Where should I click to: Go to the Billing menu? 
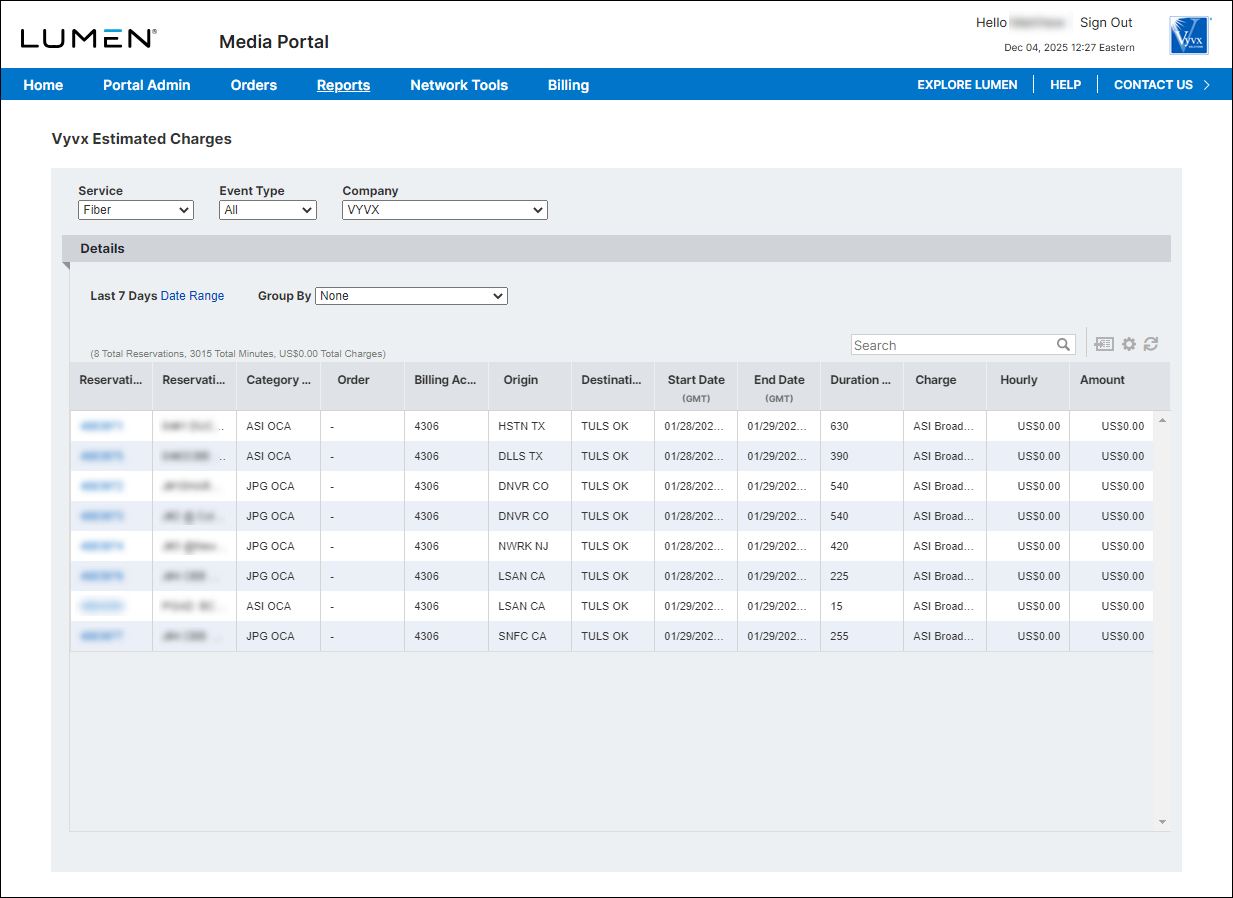(x=568, y=85)
